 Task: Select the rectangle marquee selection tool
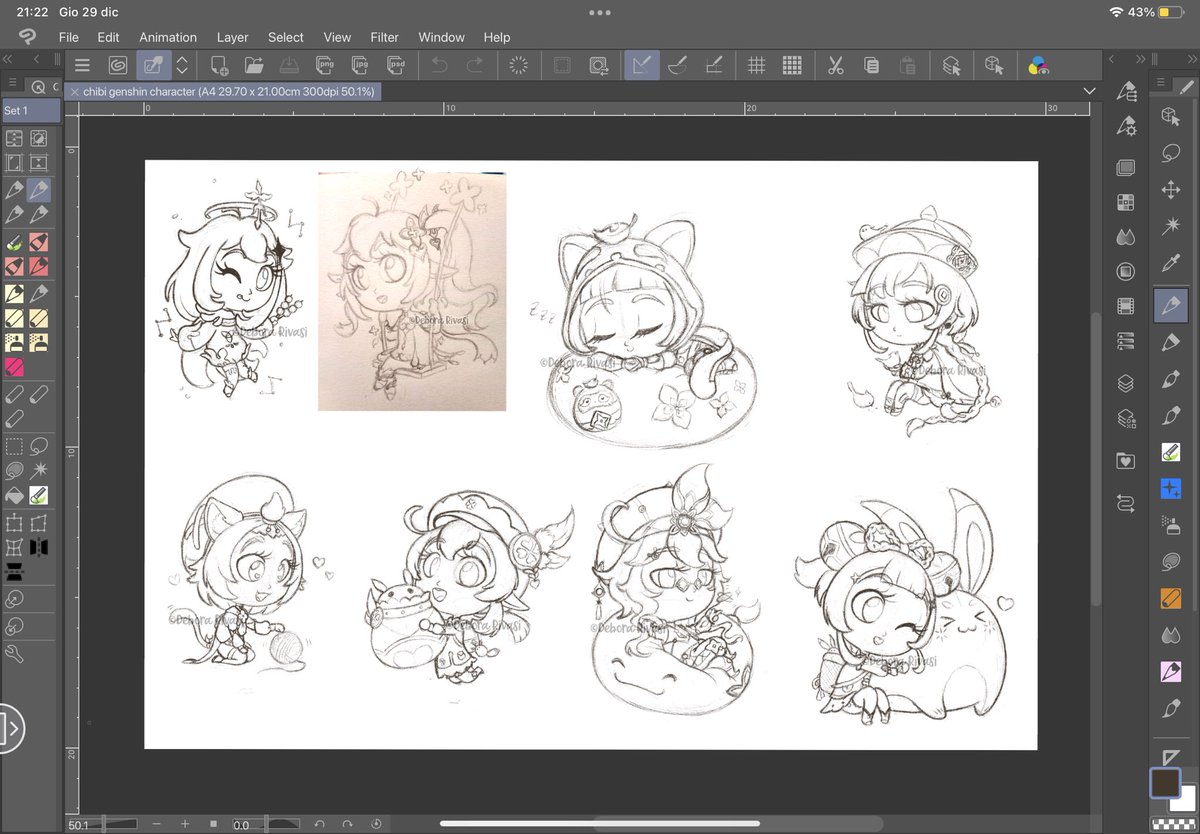(x=15, y=446)
